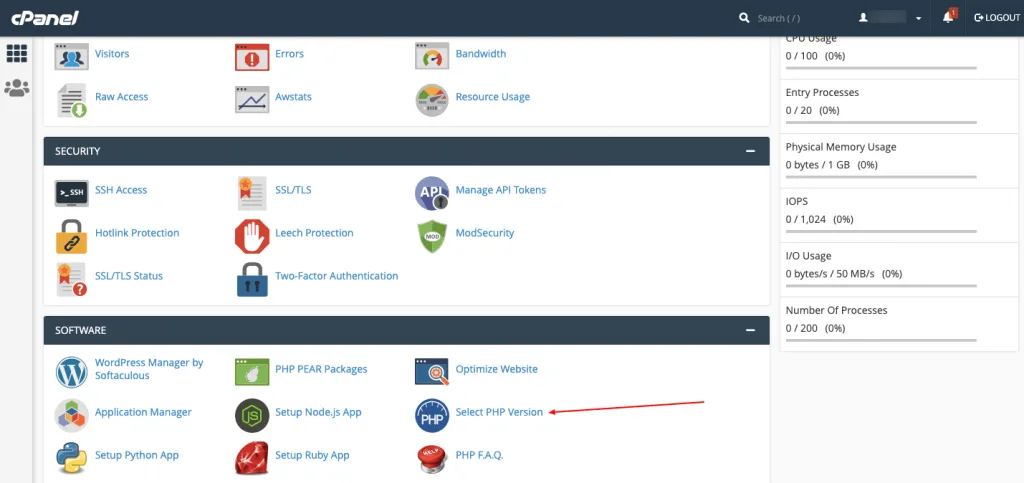
Task: Open the Manage API Tokens link
Action: (500, 190)
